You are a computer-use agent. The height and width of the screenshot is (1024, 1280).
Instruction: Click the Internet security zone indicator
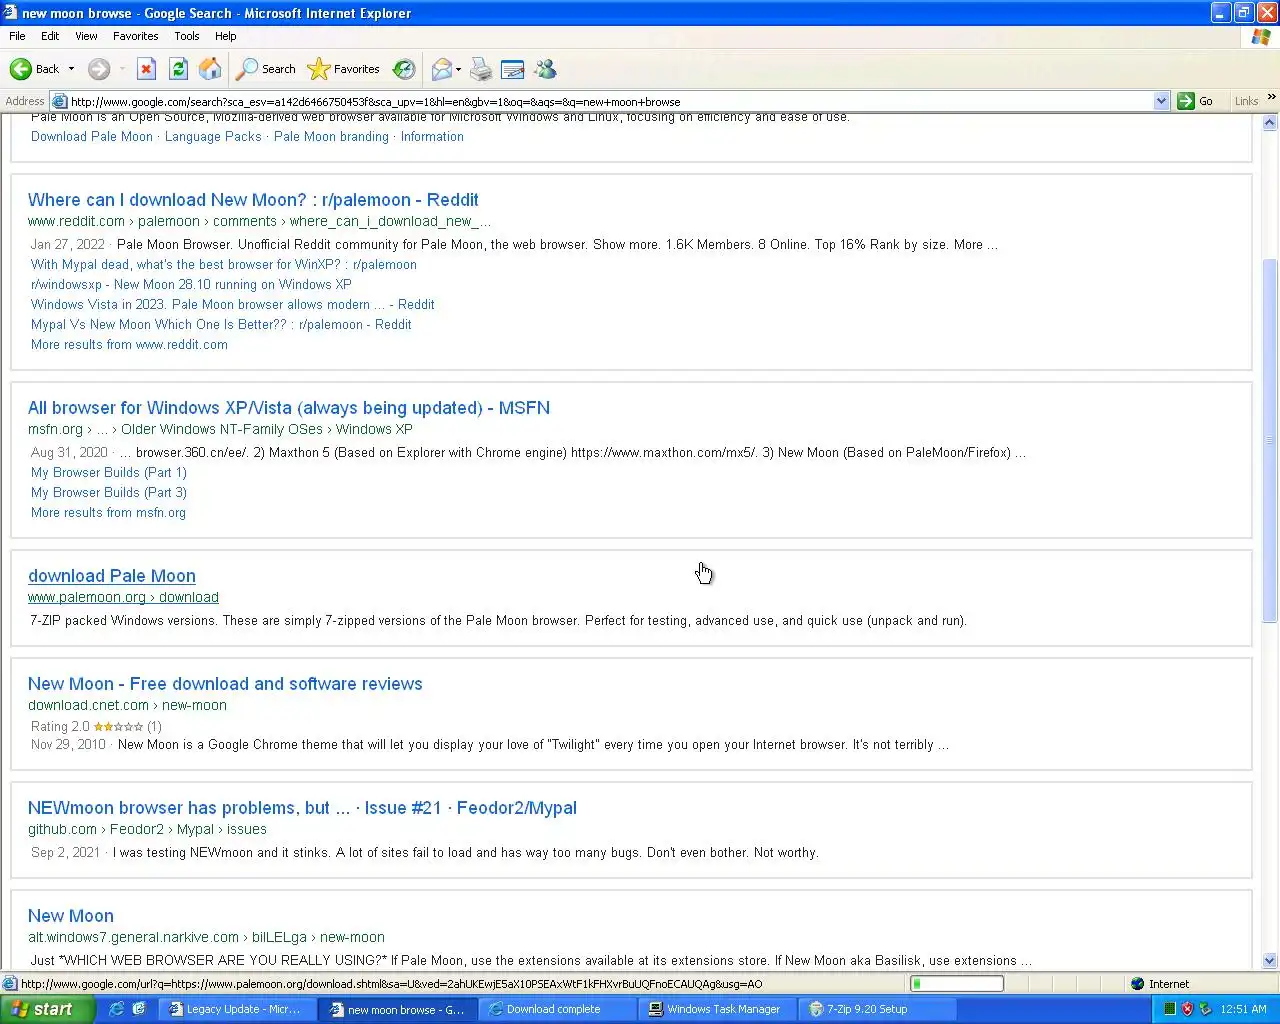1160,984
